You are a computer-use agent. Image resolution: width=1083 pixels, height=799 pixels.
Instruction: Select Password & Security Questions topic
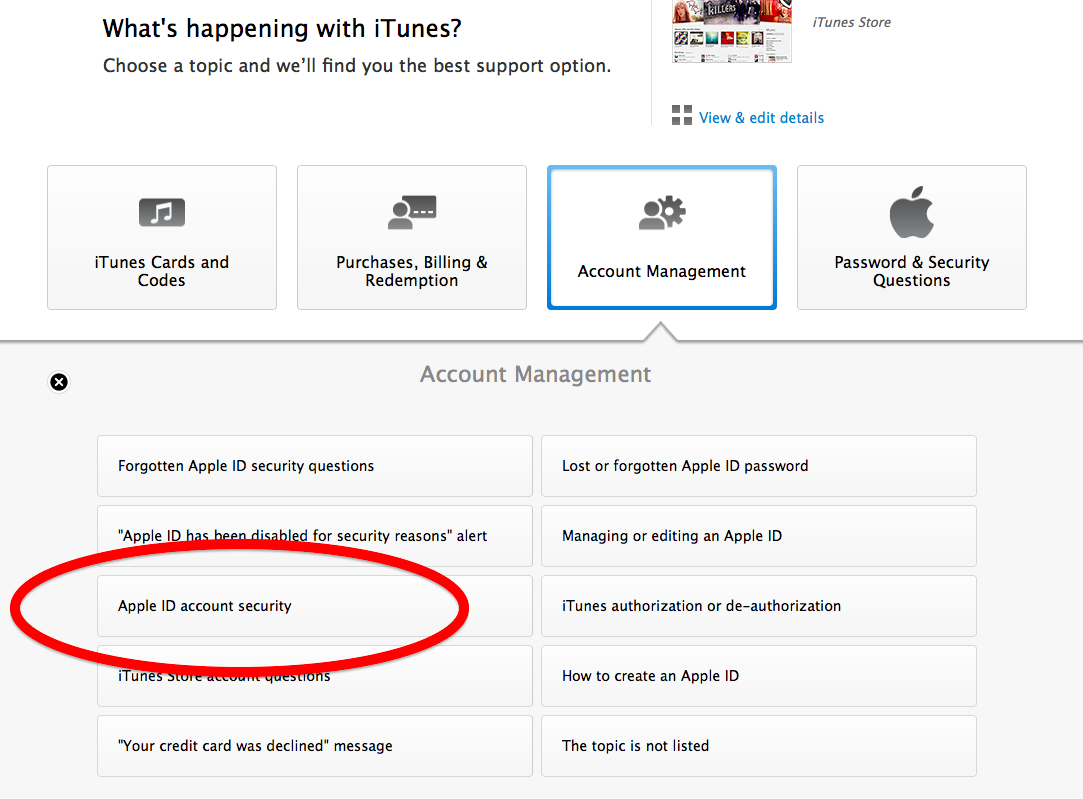912,237
